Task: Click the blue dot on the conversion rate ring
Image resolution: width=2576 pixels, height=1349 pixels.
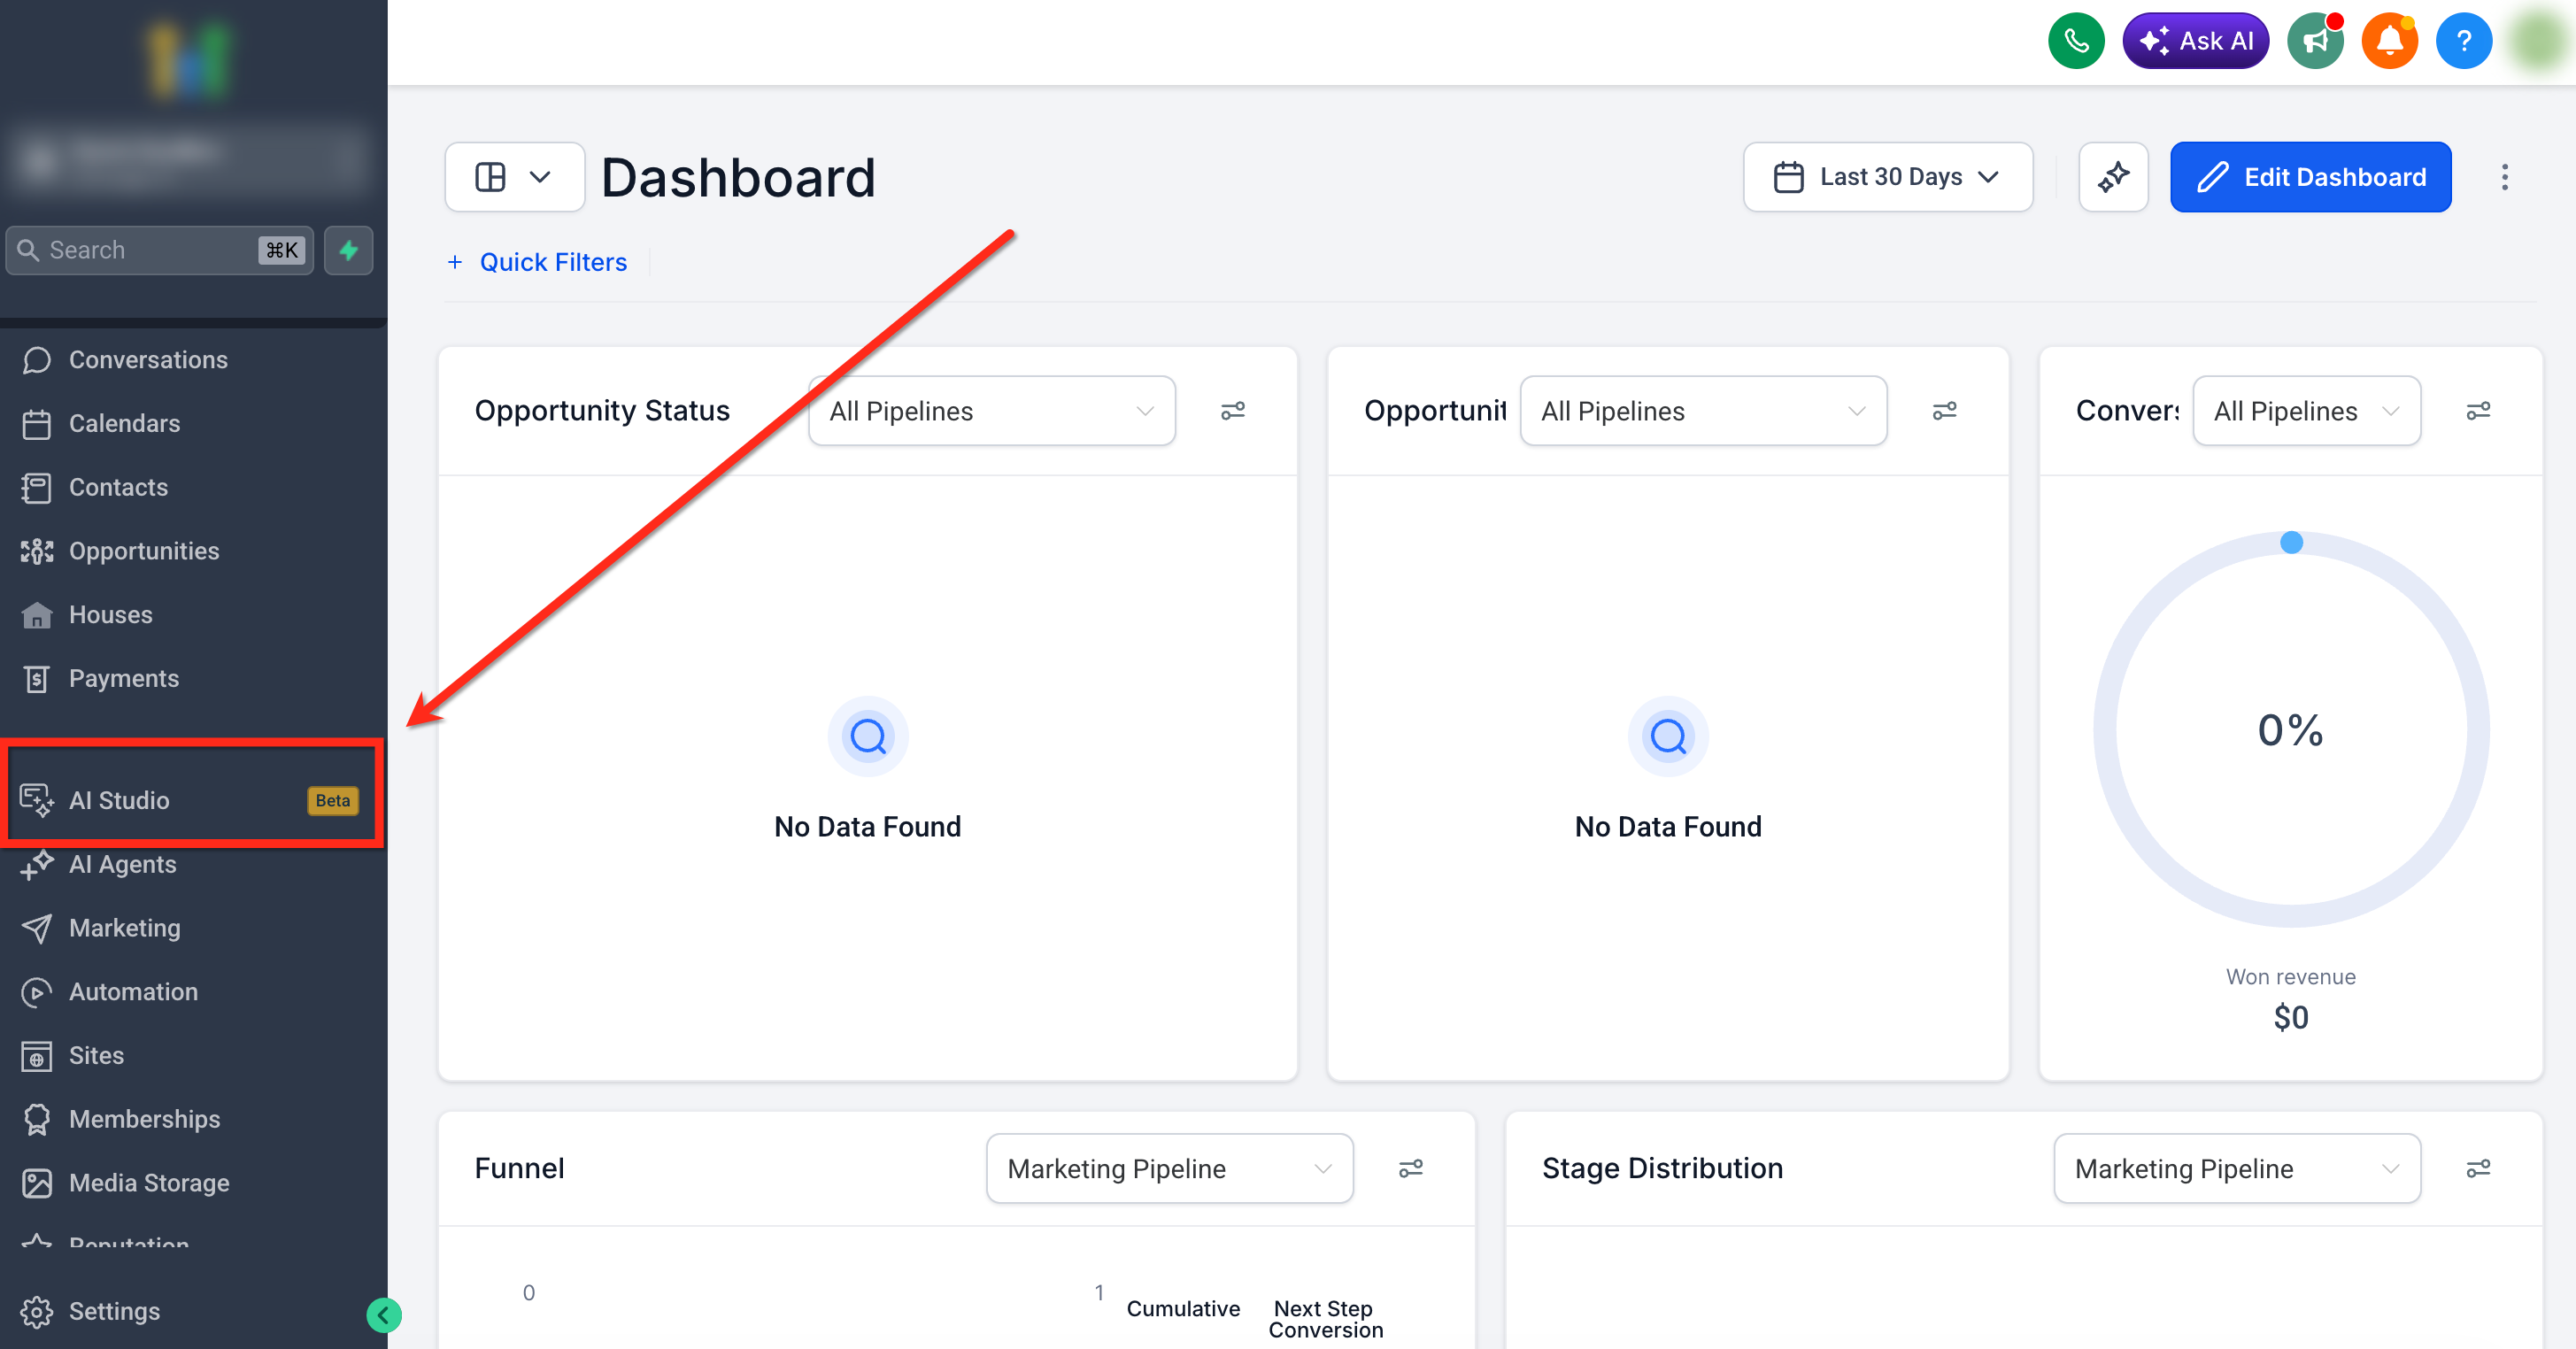Action: (x=2291, y=543)
